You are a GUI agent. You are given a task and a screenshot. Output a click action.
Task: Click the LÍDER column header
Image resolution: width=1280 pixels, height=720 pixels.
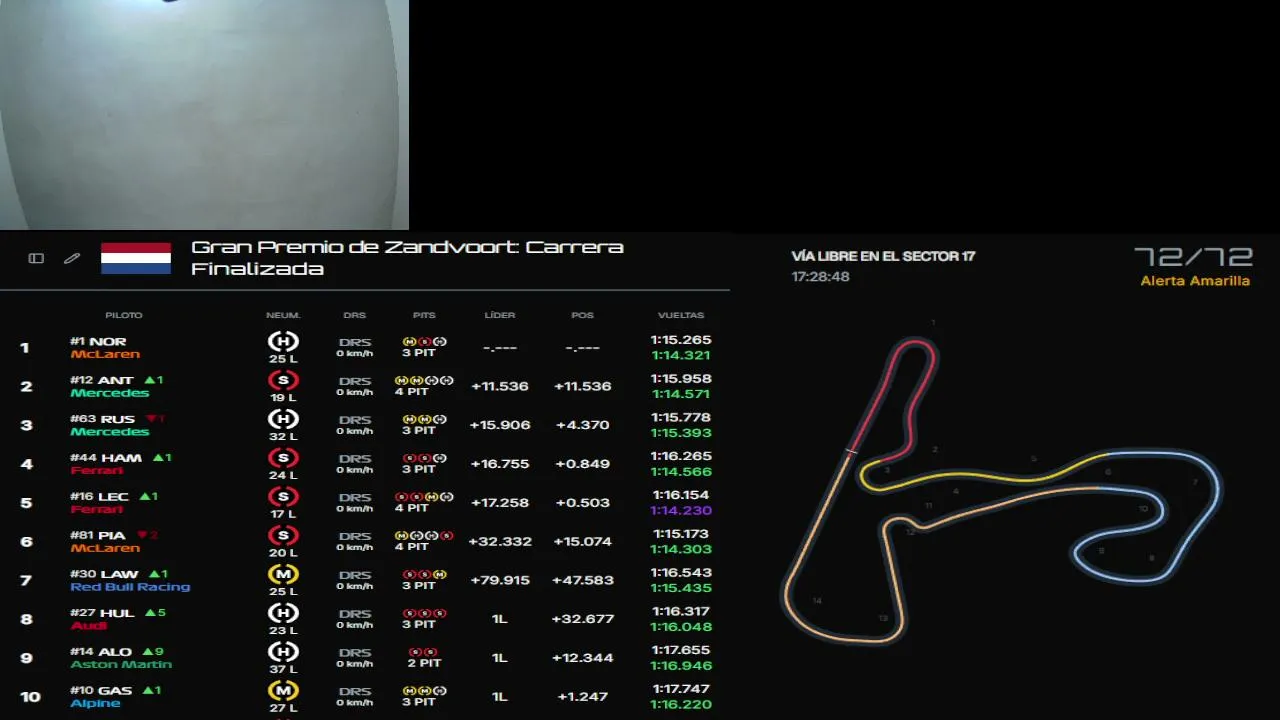[x=500, y=315]
